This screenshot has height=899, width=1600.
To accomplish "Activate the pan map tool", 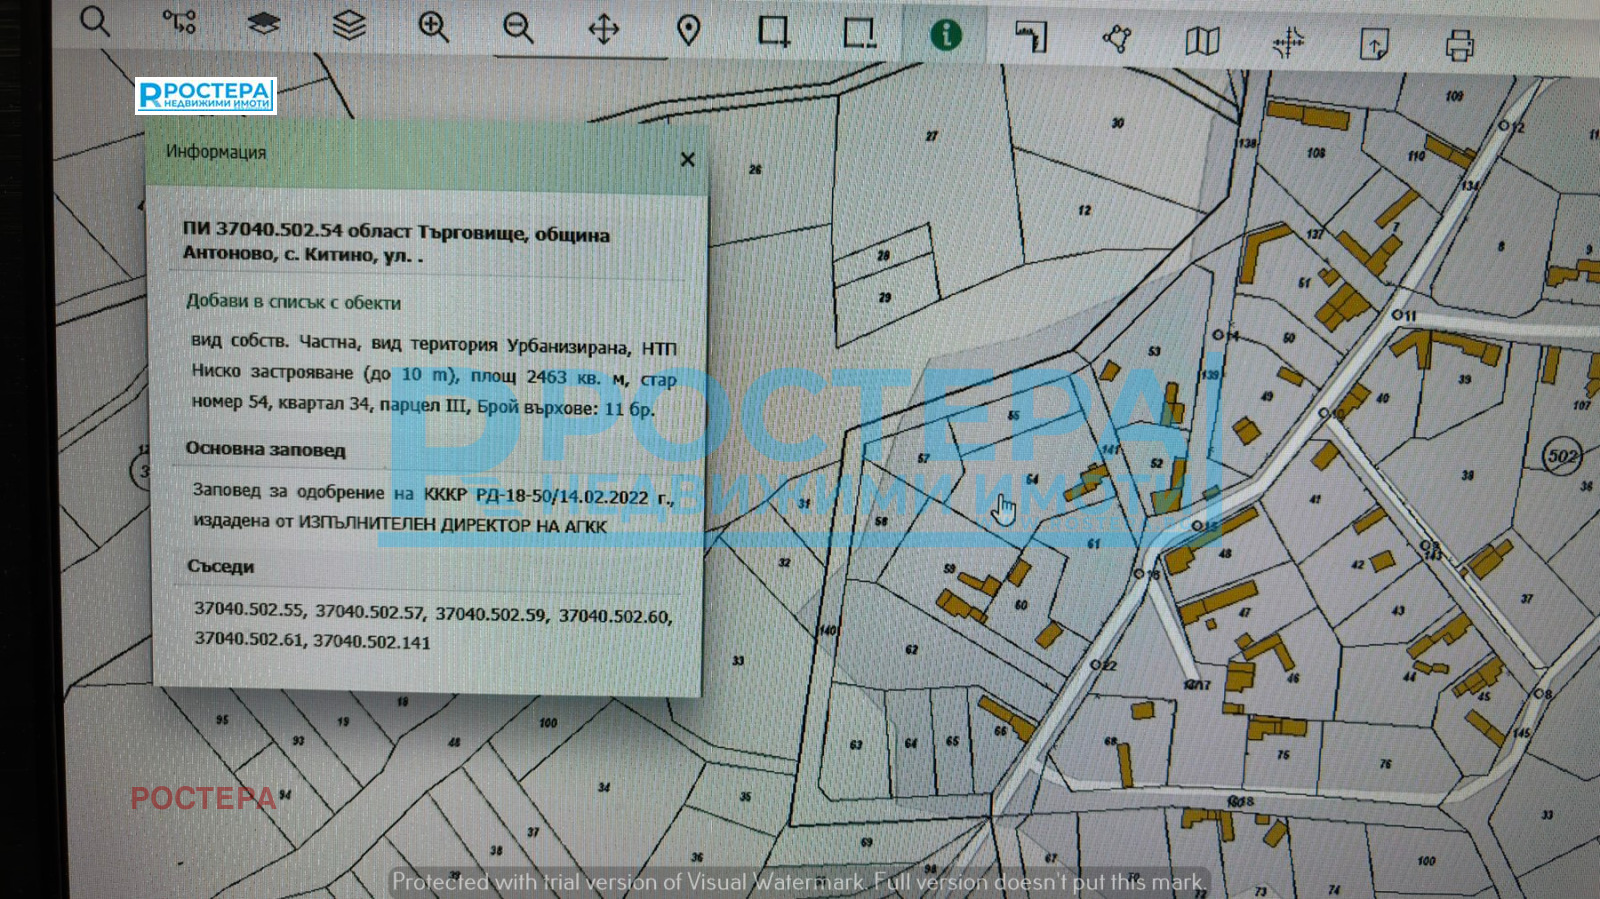I will [x=604, y=29].
